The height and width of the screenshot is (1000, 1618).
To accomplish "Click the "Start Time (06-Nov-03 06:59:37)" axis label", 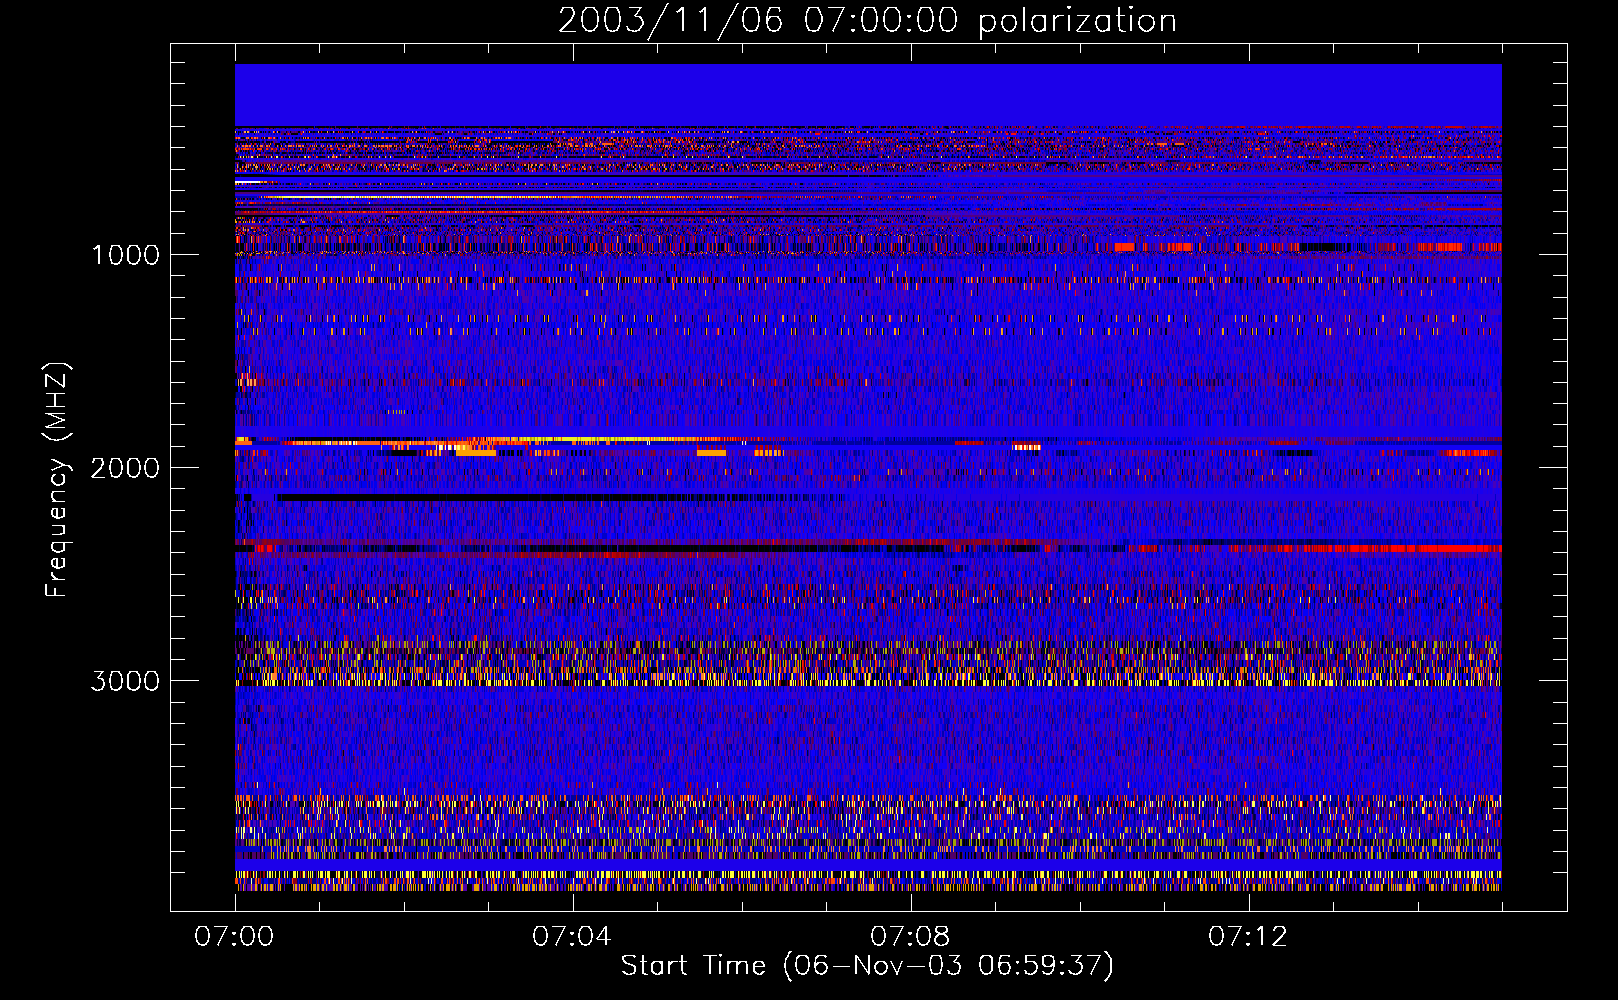I will pos(867,966).
